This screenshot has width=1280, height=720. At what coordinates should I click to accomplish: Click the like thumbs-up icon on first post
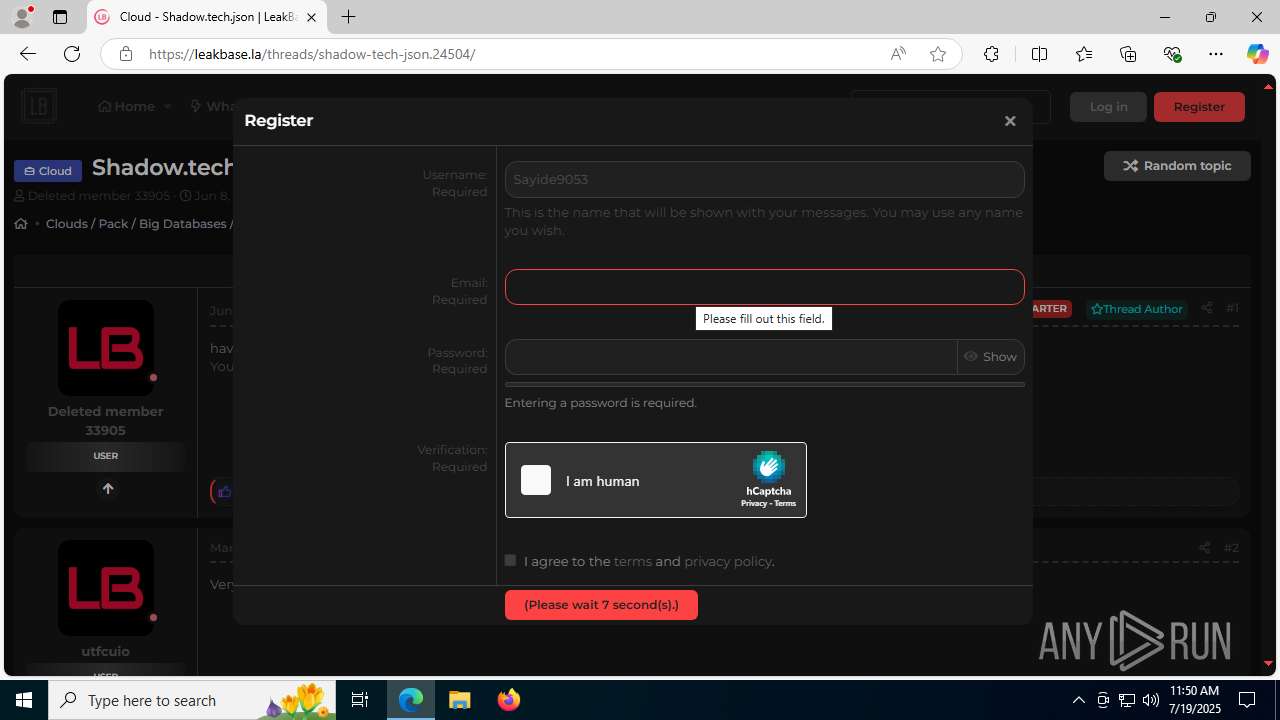coord(224,491)
